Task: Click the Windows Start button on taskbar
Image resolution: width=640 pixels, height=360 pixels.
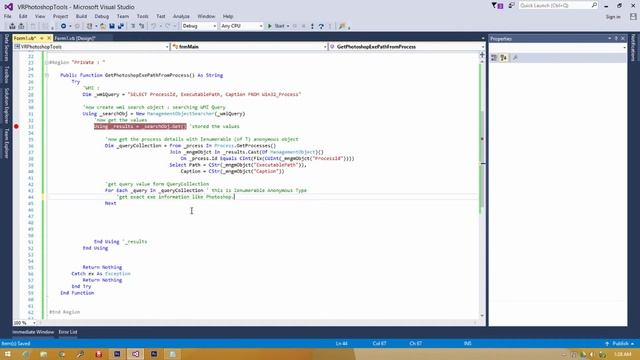Action: 7,354
